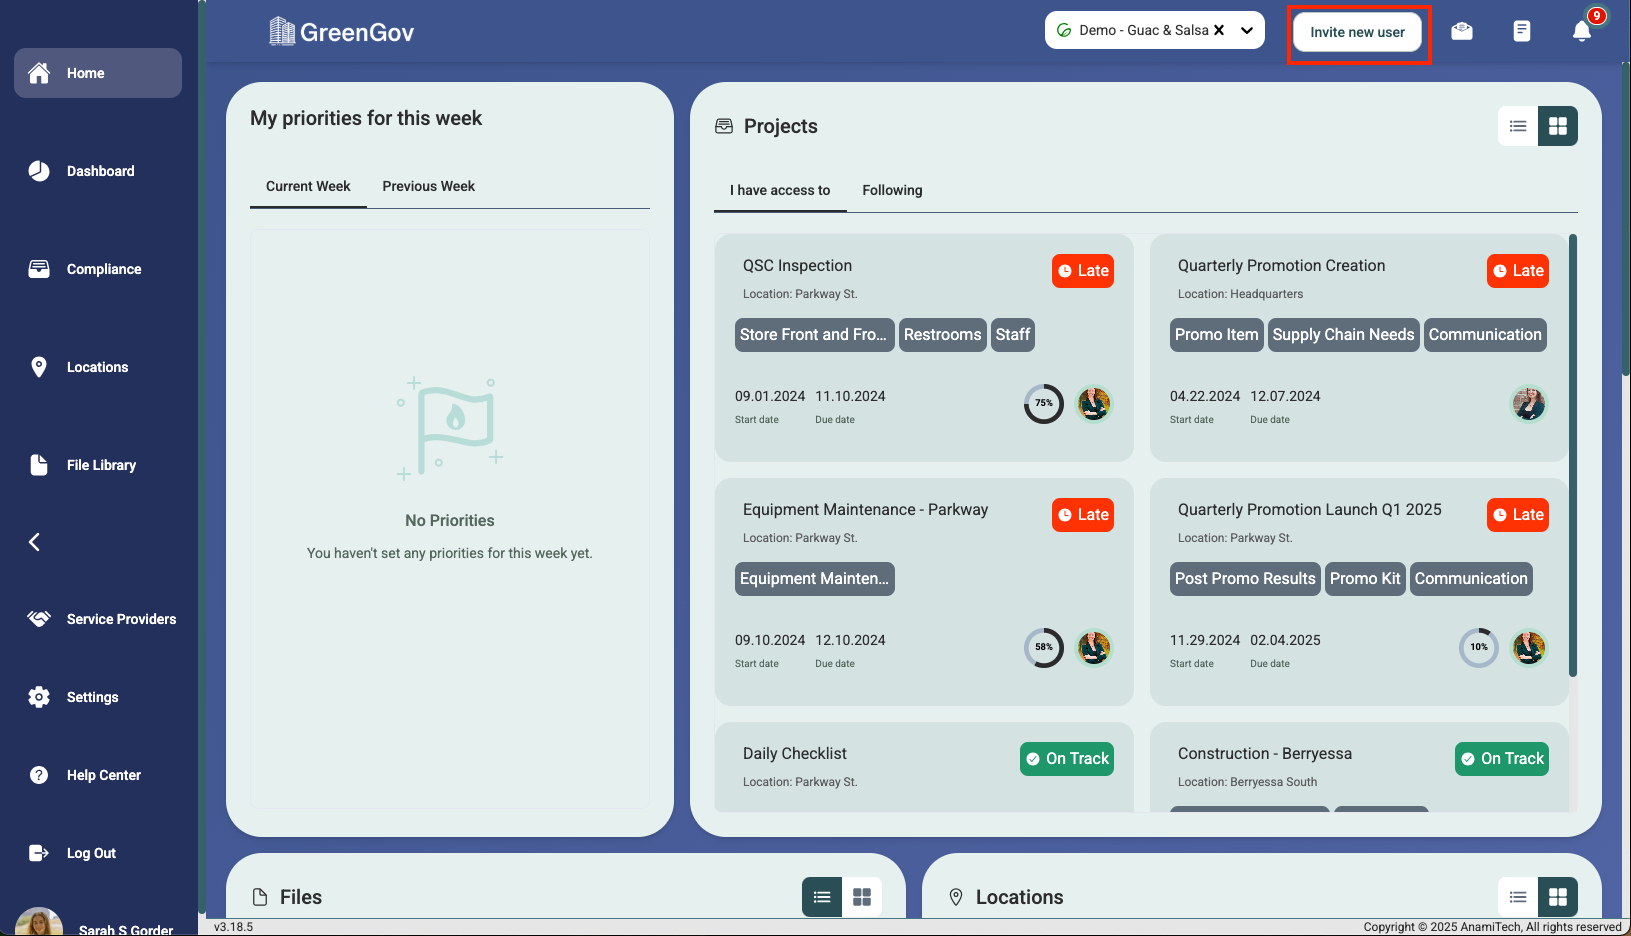1631x936 pixels.
Task: Open the Daily Checklist project card
Action: click(924, 767)
